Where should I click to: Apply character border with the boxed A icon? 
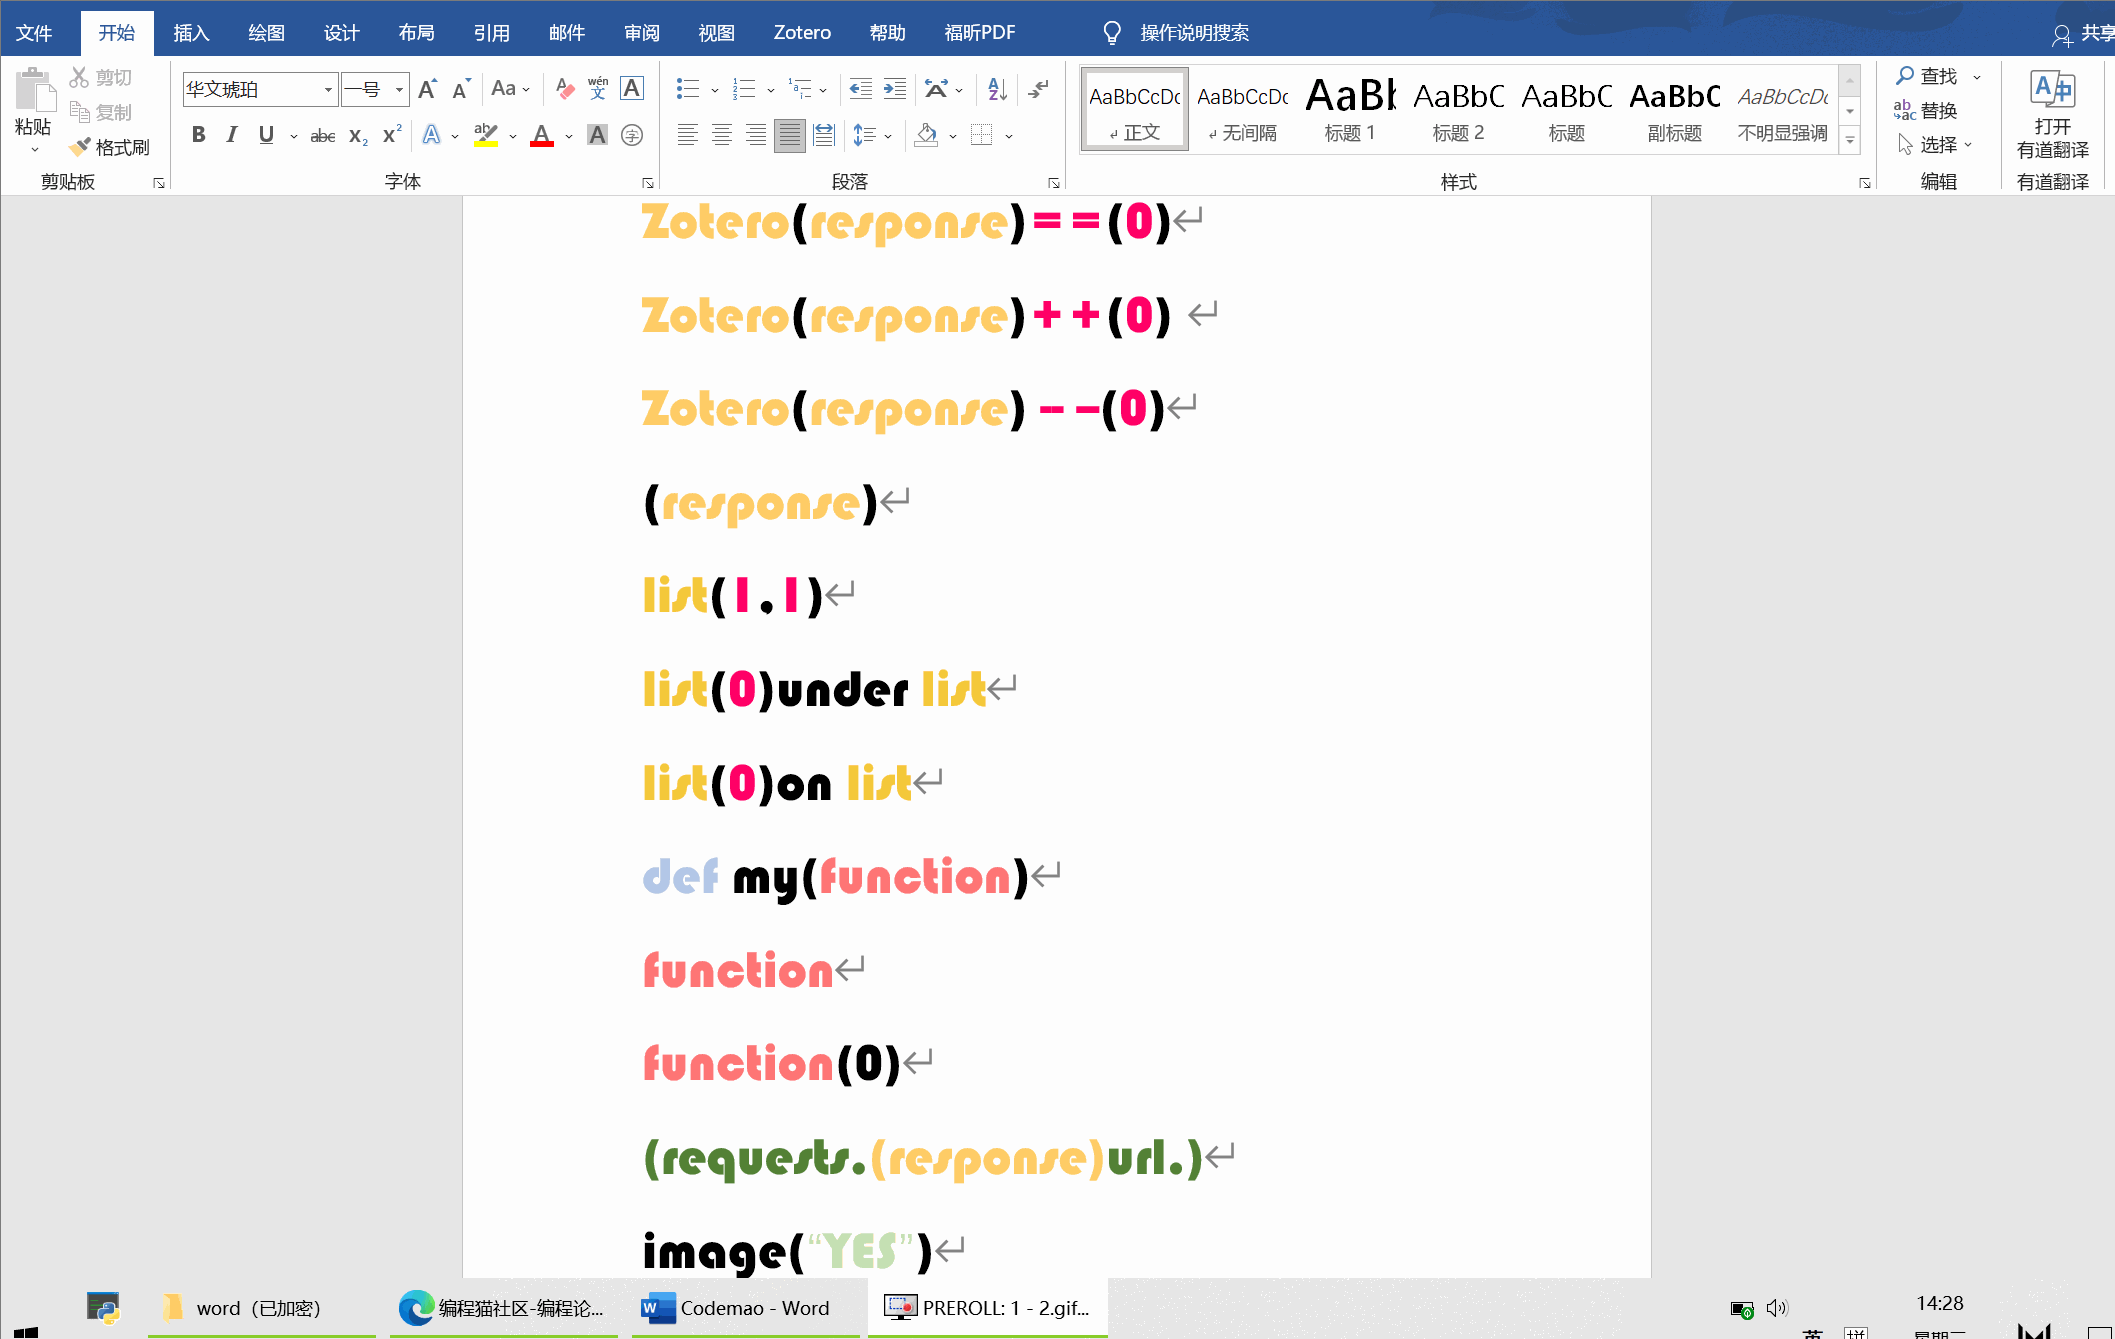(632, 89)
